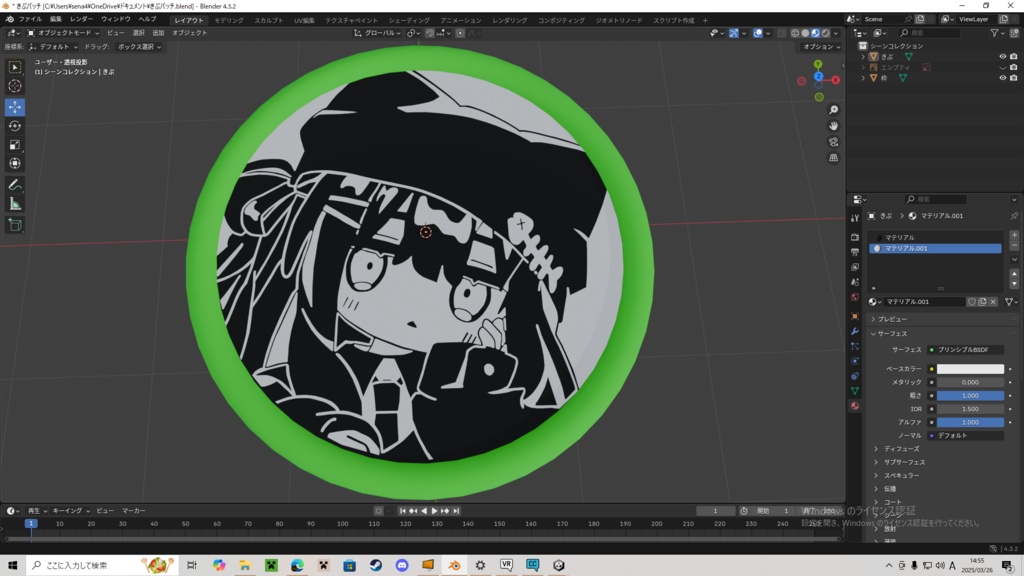Open the Physics properties tab icon

tap(855, 361)
